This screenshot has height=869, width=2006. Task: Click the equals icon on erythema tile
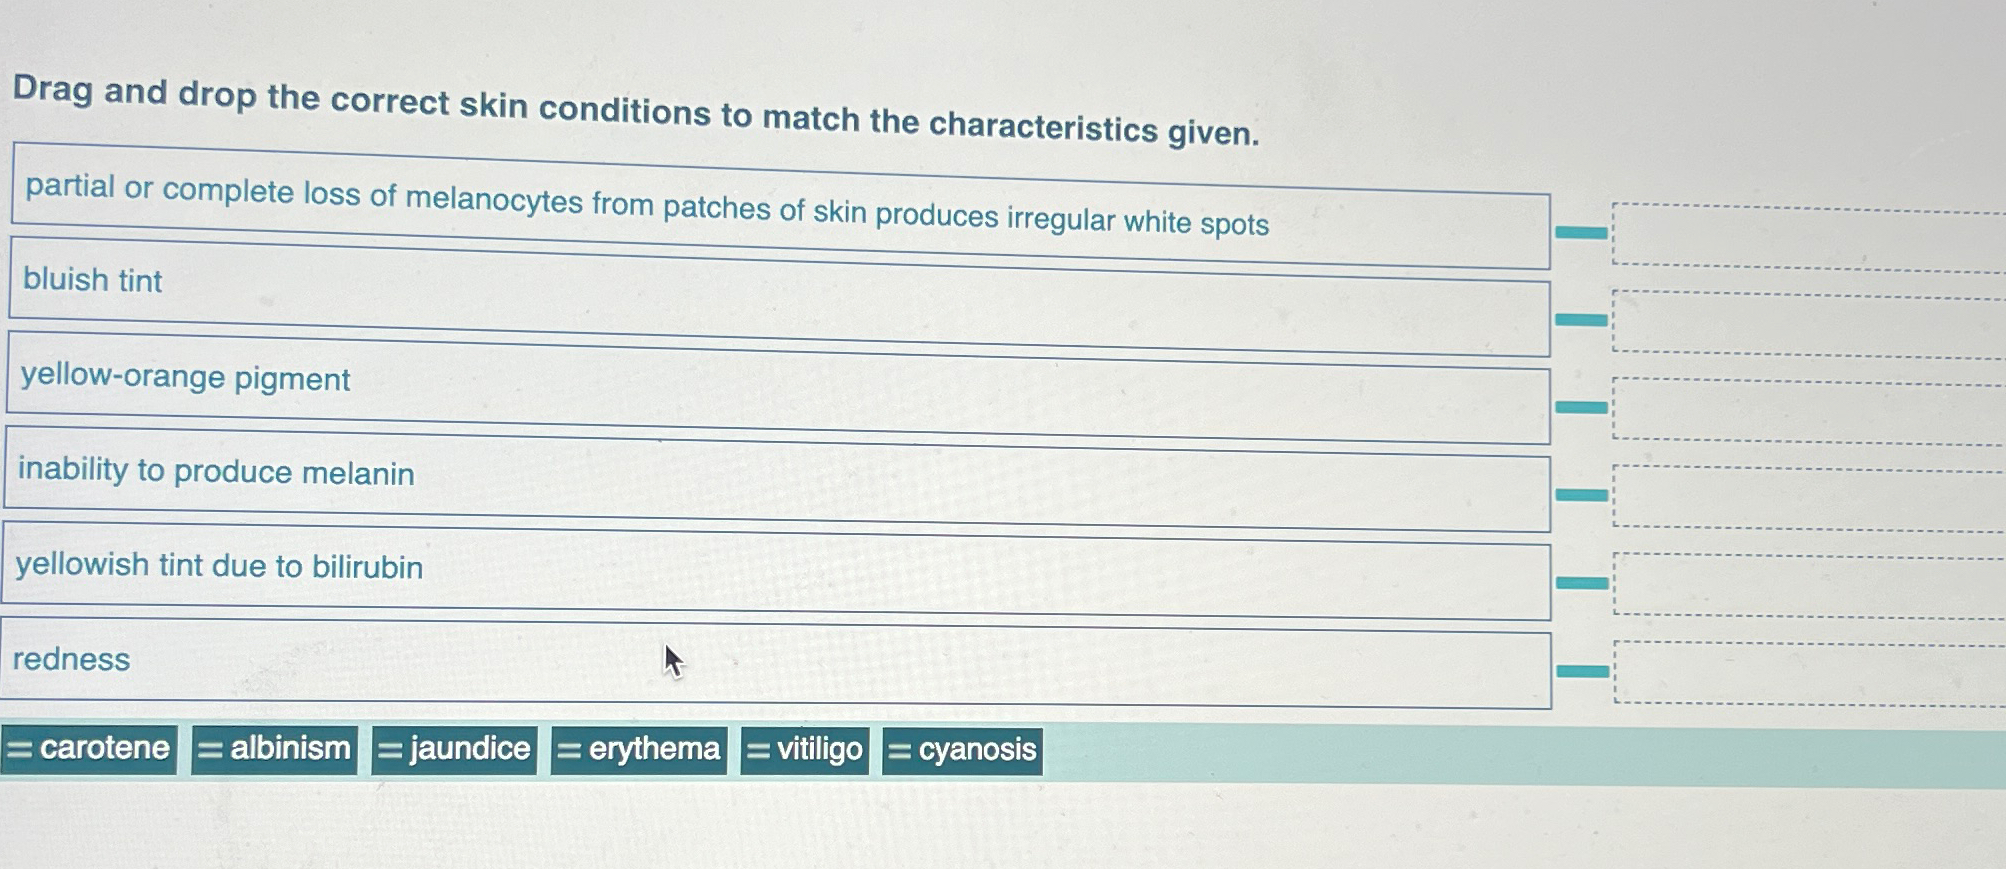coord(567,750)
